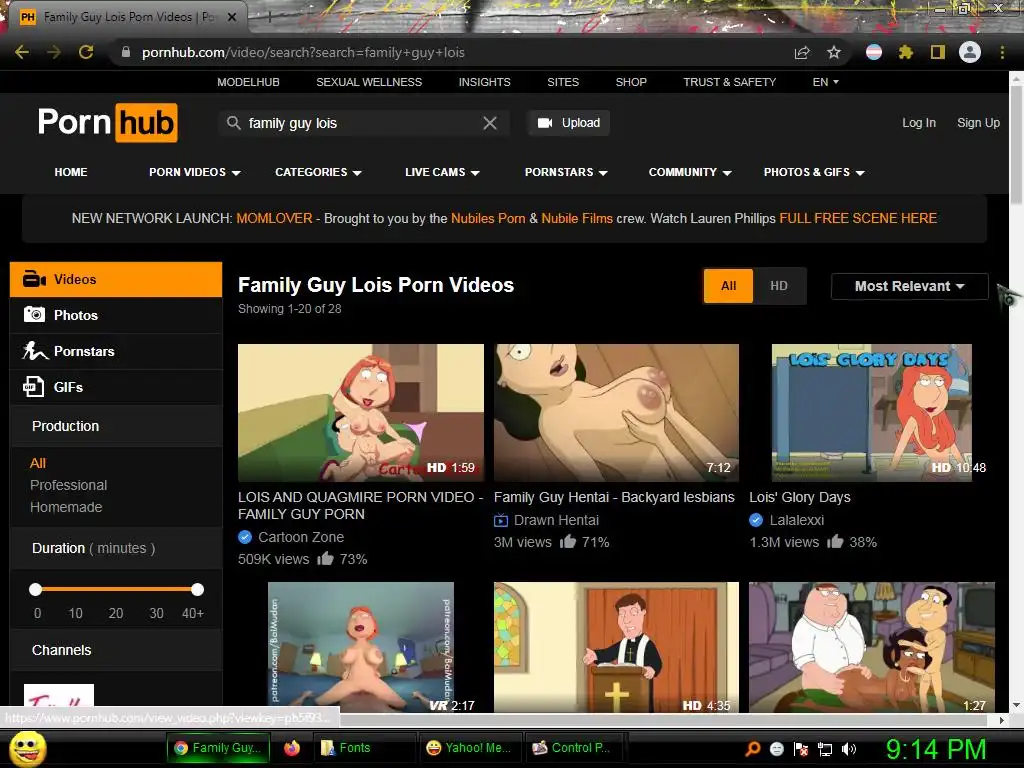
Task: Open the MOMLOVER banner link
Action: tap(274, 218)
